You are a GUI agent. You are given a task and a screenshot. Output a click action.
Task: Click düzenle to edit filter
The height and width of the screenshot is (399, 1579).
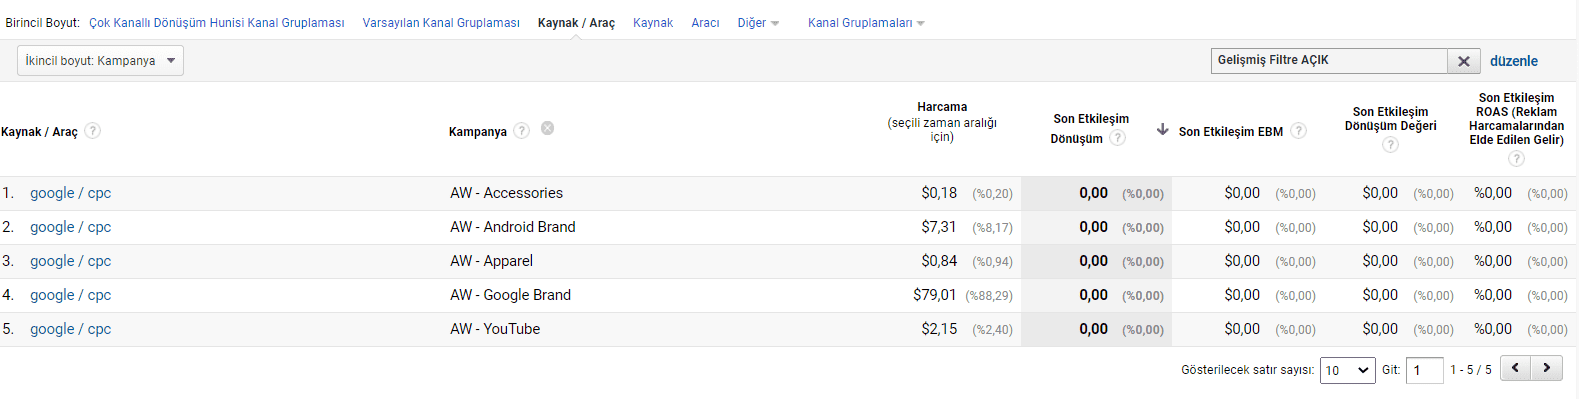click(x=1514, y=61)
